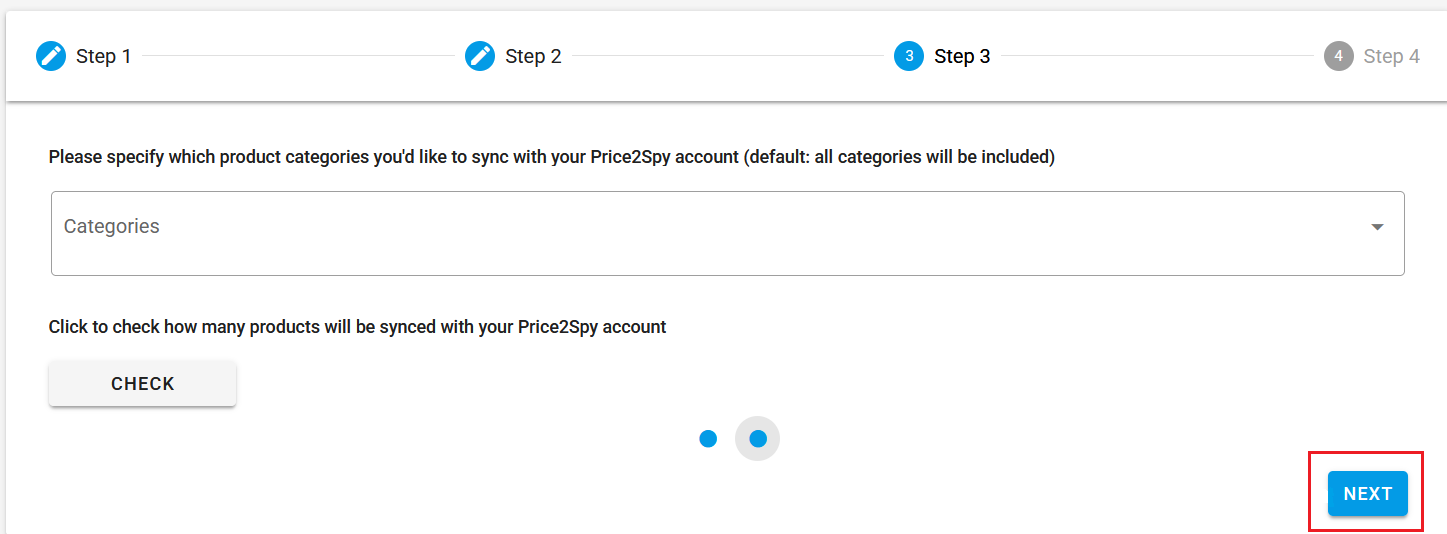Proceed with the blue NEXT button
The width and height of the screenshot is (1447, 534).
click(1367, 494)
